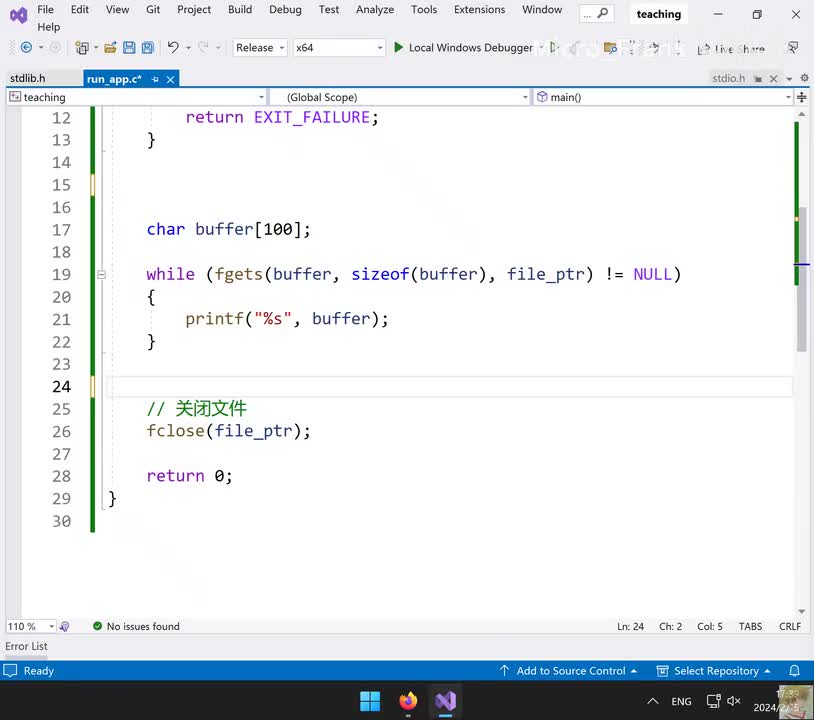Open the active documents list dropdown arrow
Viewport: 814px width, 720px height.
point(789,79)
